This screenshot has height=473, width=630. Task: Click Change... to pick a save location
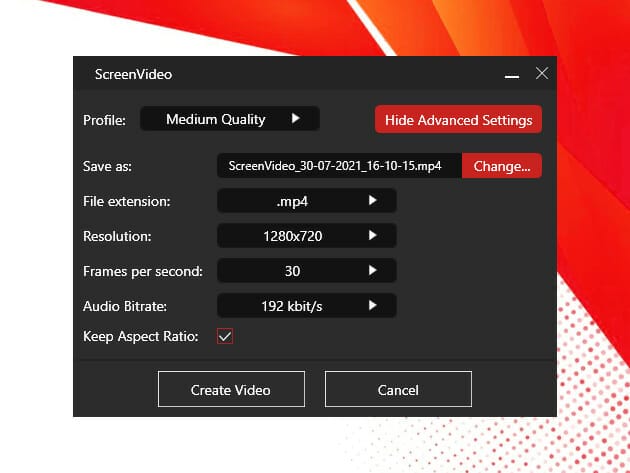click(502, 166)
